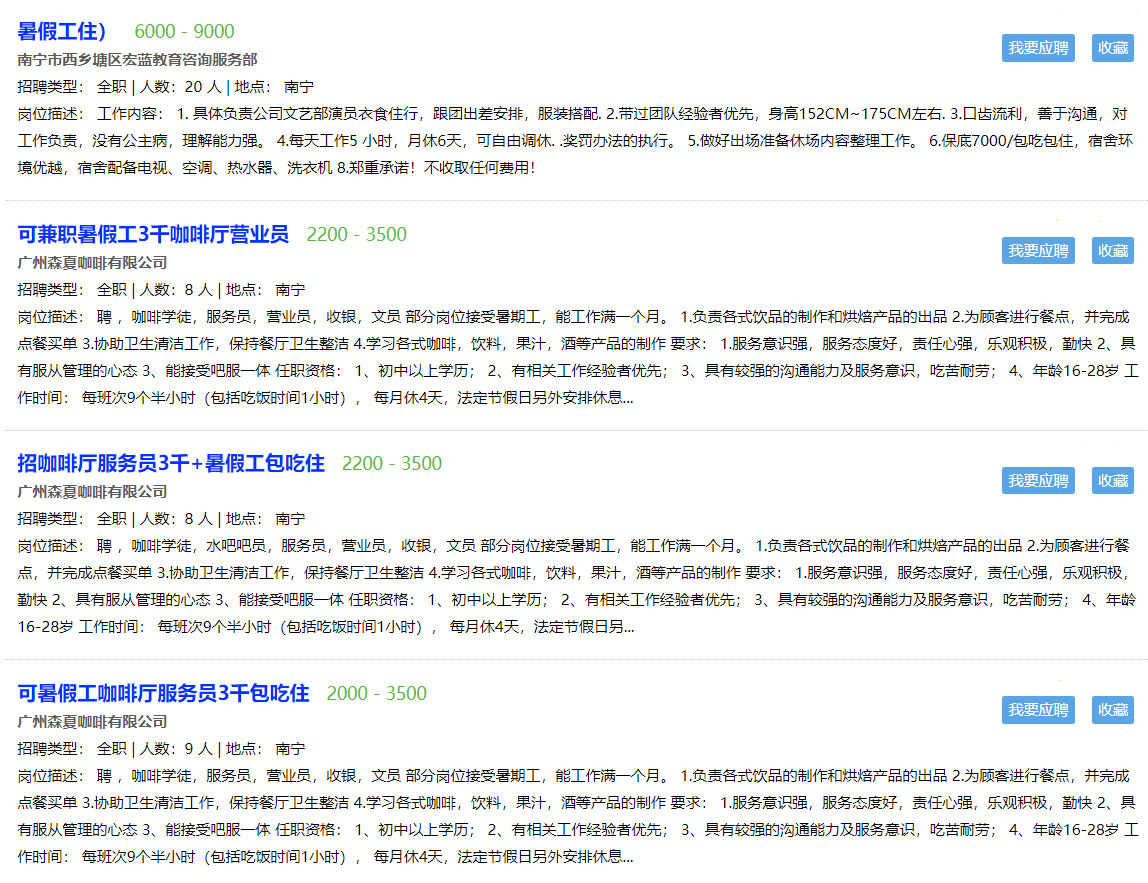Open job title 可兼职暑假工3千咖啡厅营业员
1148x883 pixels.
tap(153, 234)
